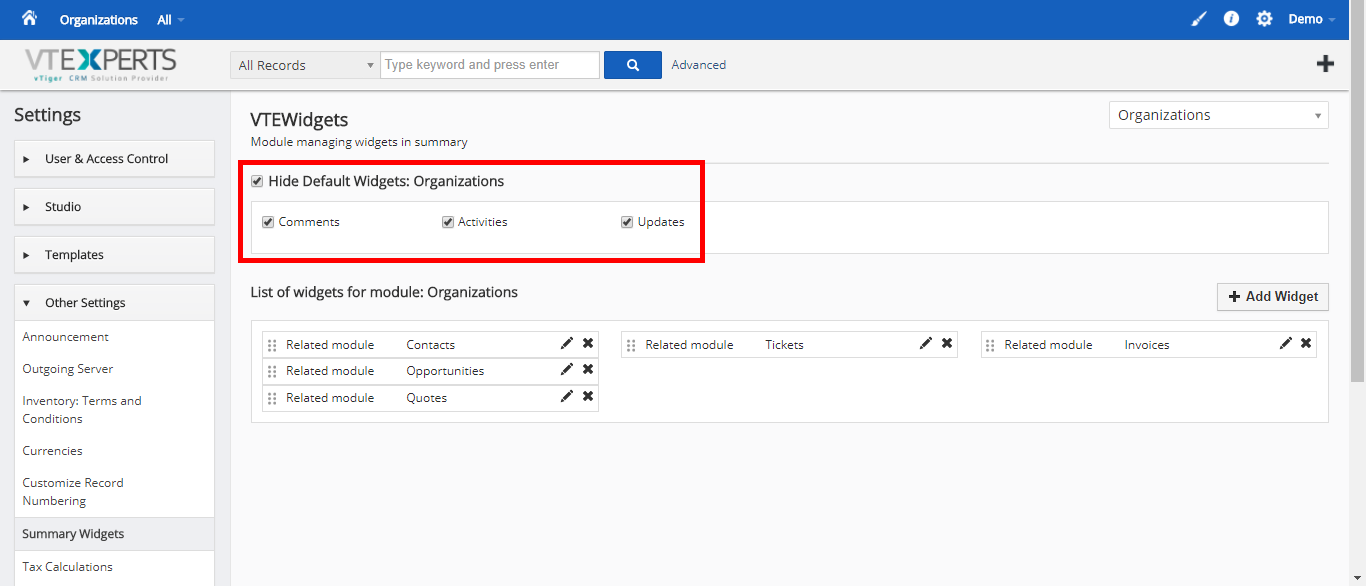Open the All Records dropdown
This screenshot has height=586, width=1366.
(304, 65)
